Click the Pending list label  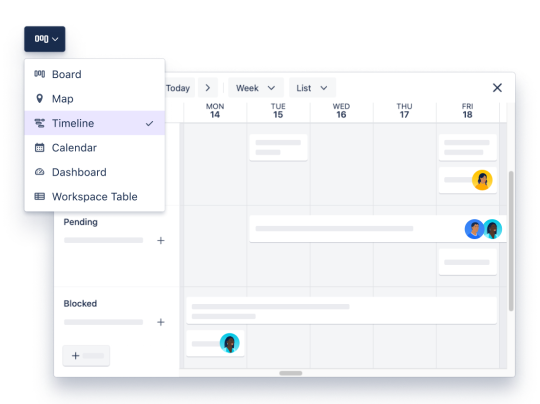(81, 222)
